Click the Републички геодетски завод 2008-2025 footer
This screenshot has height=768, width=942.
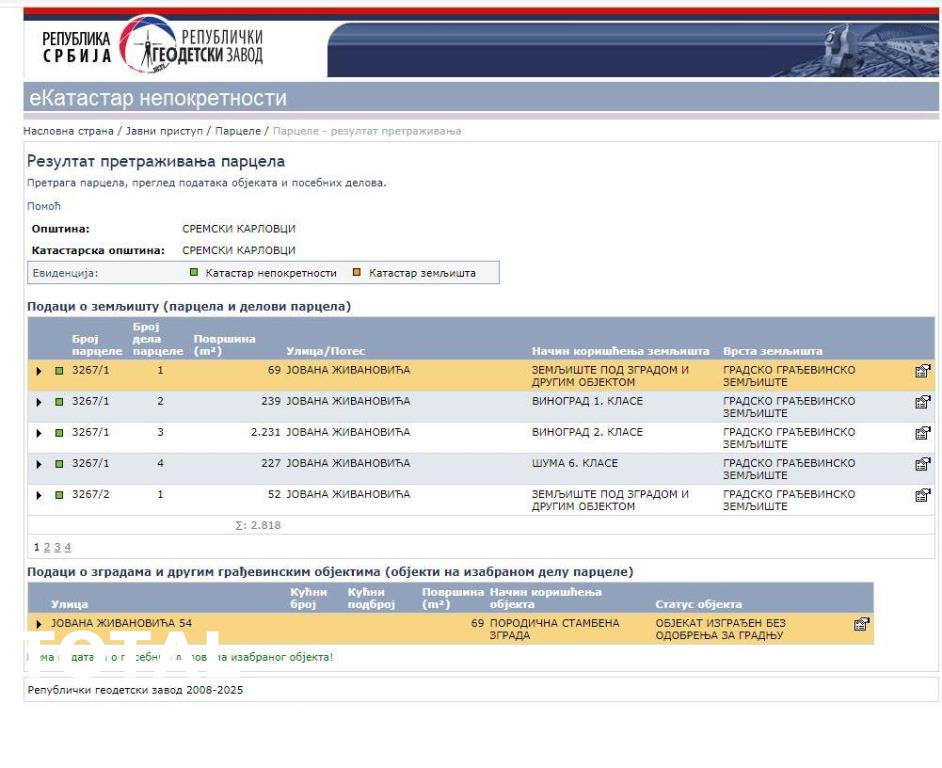[135, 690]
